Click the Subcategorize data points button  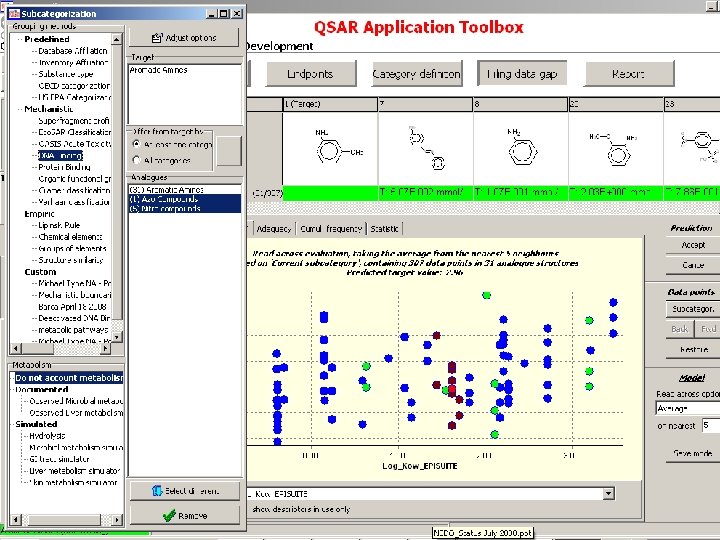693,309
